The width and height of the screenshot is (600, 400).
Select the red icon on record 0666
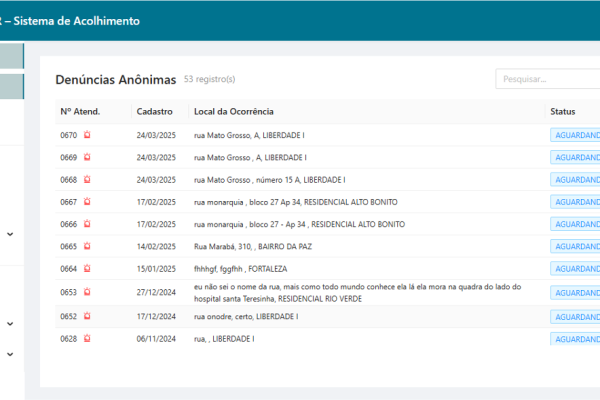coord(87,224)
